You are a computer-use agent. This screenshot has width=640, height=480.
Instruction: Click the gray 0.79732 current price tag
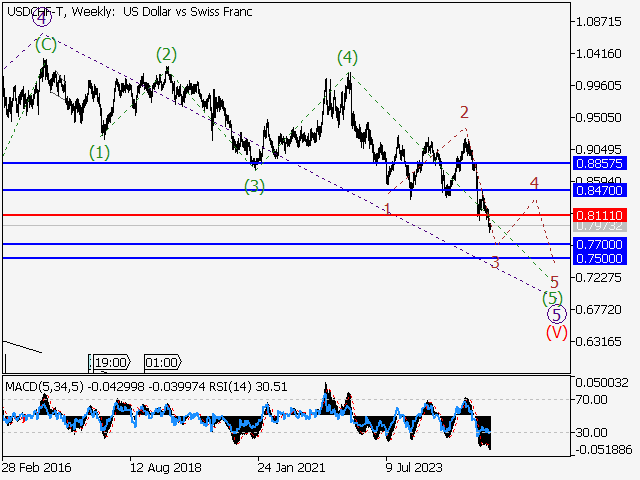[600, 227]
